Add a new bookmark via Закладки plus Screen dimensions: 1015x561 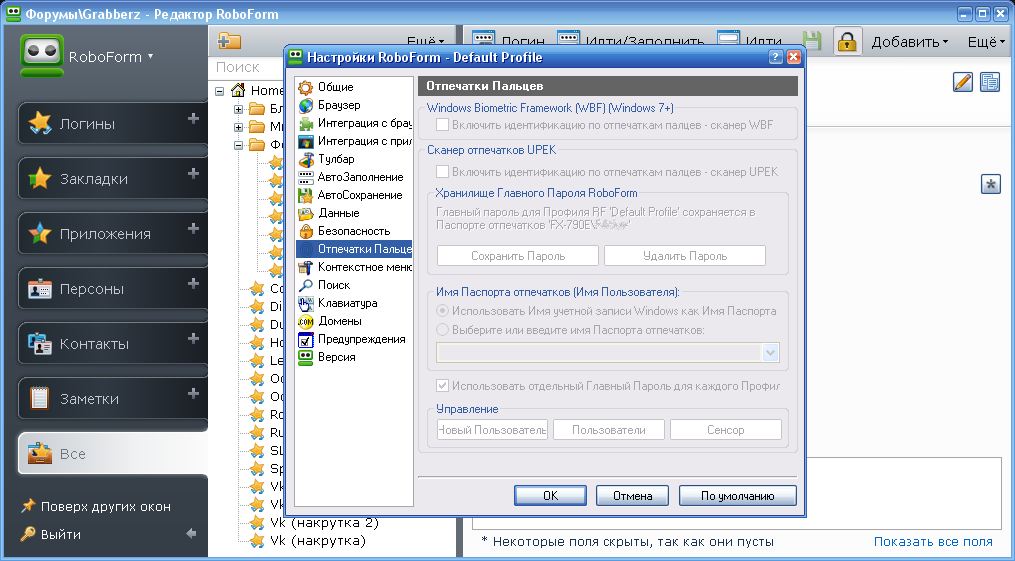pos(193,173)
